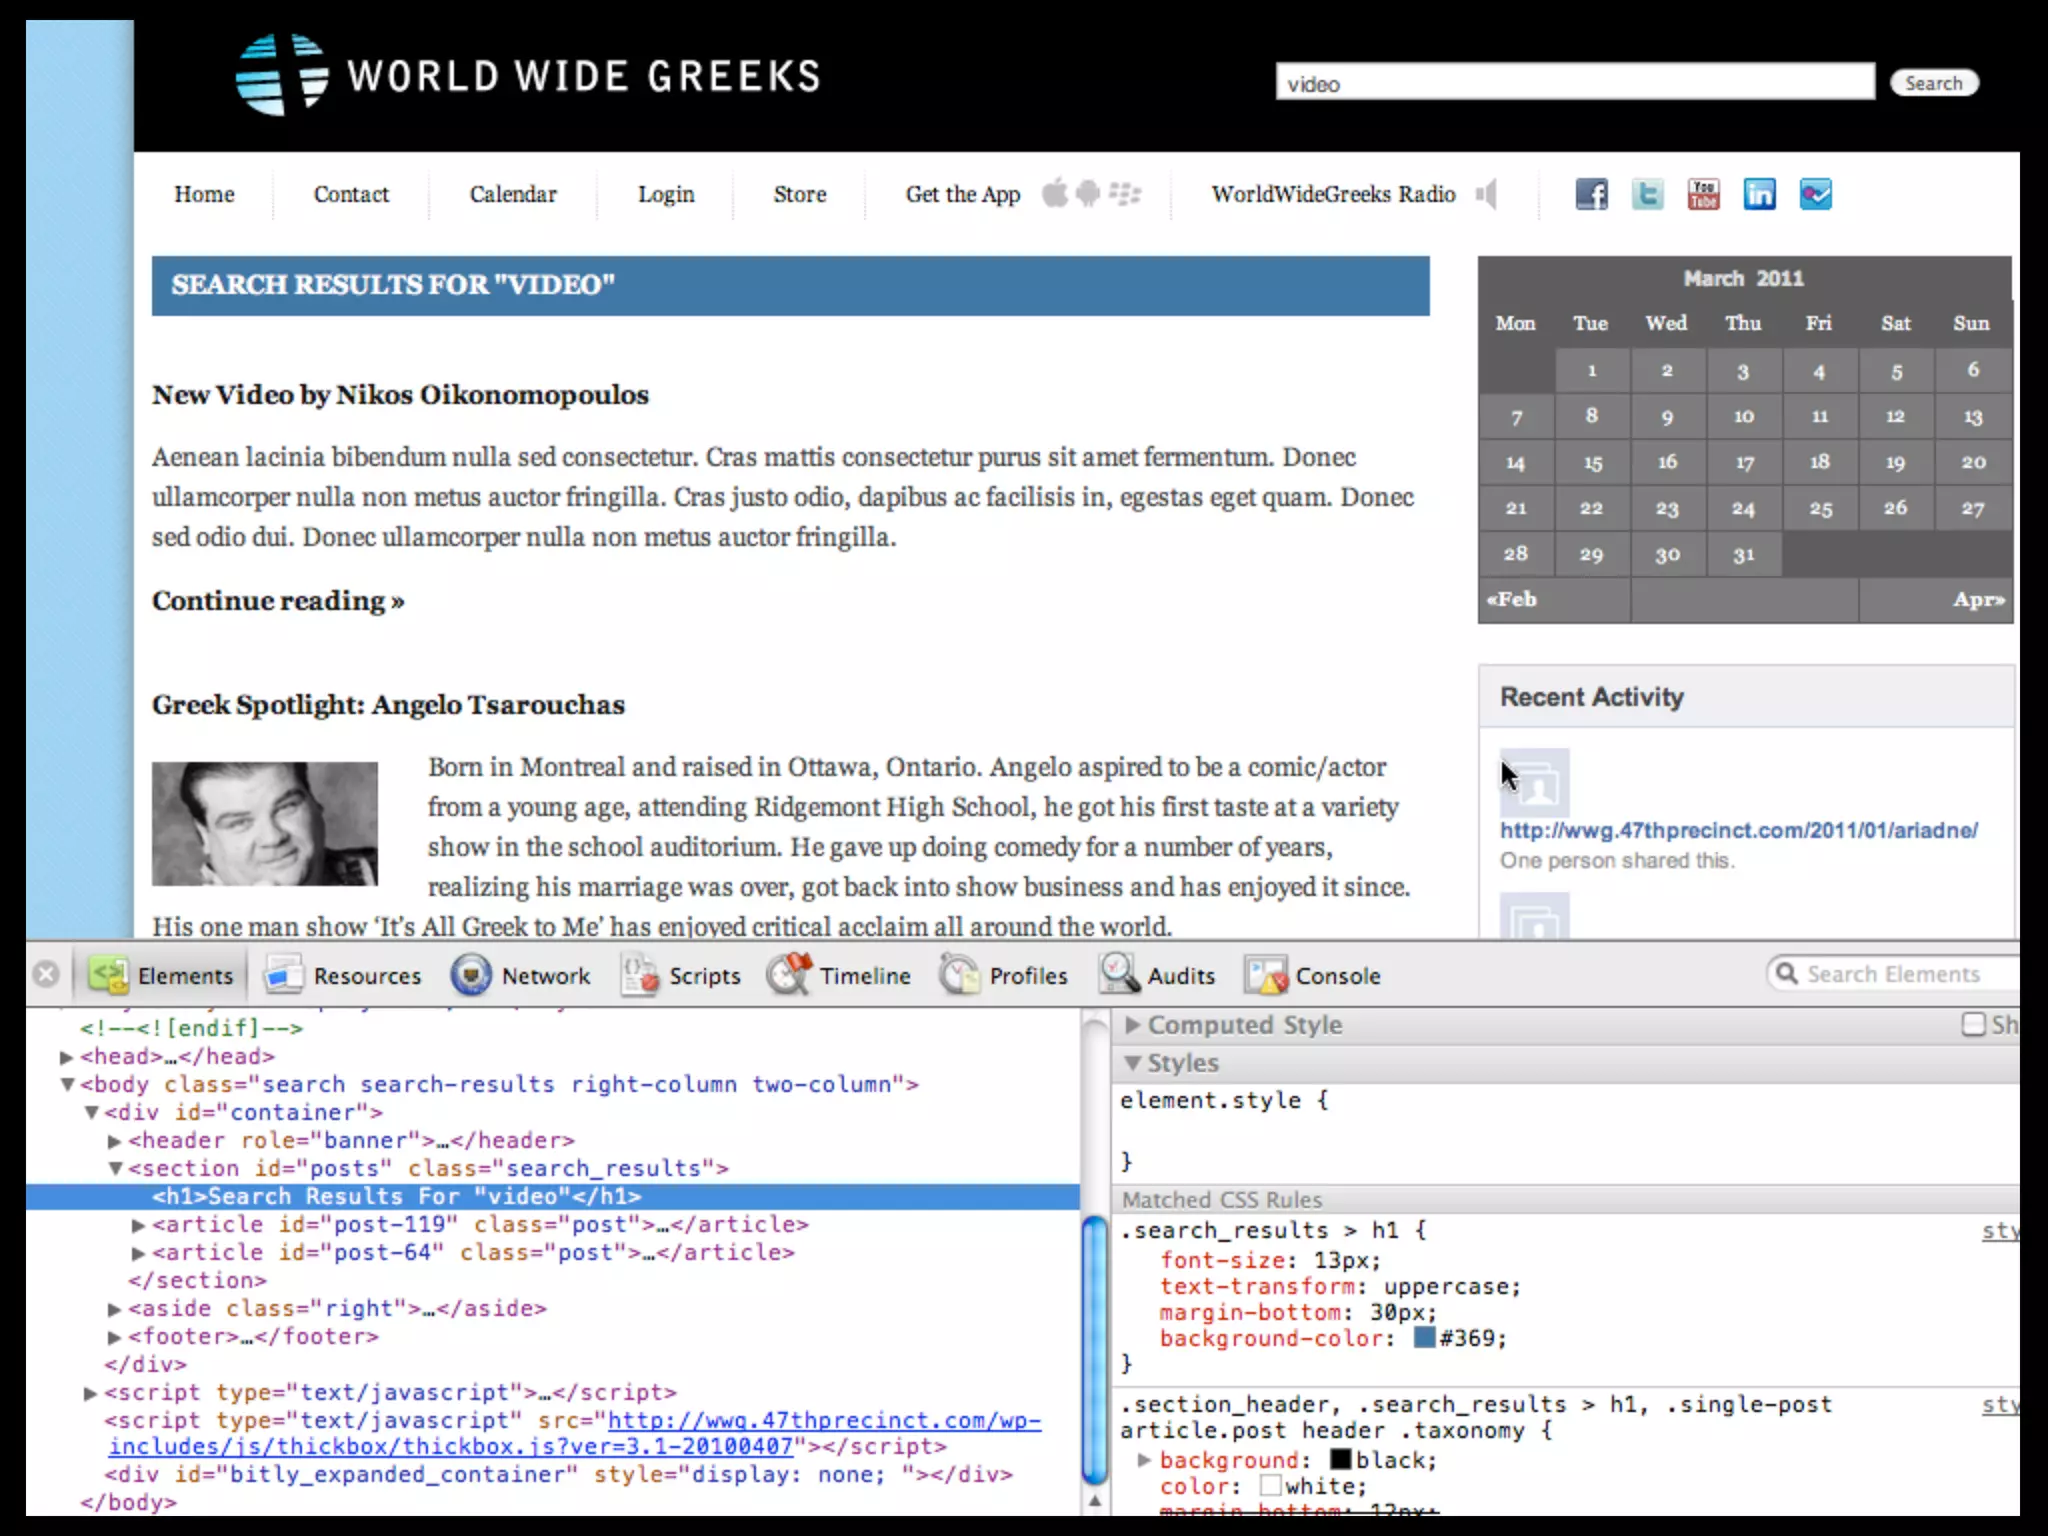Expand the article post-119 node
Viewport: 2048px width, 1536px height.
[x=139, y=1224]
